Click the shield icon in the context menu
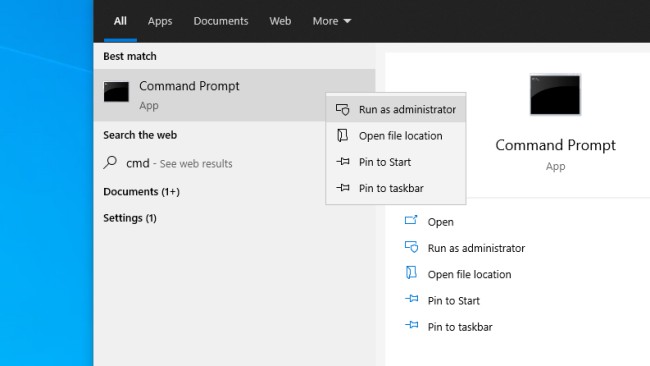 (x=343, y=109)
